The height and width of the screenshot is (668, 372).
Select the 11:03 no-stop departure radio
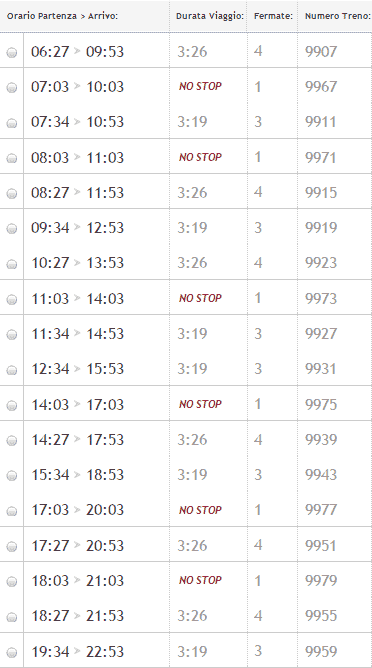pos(12,299)
